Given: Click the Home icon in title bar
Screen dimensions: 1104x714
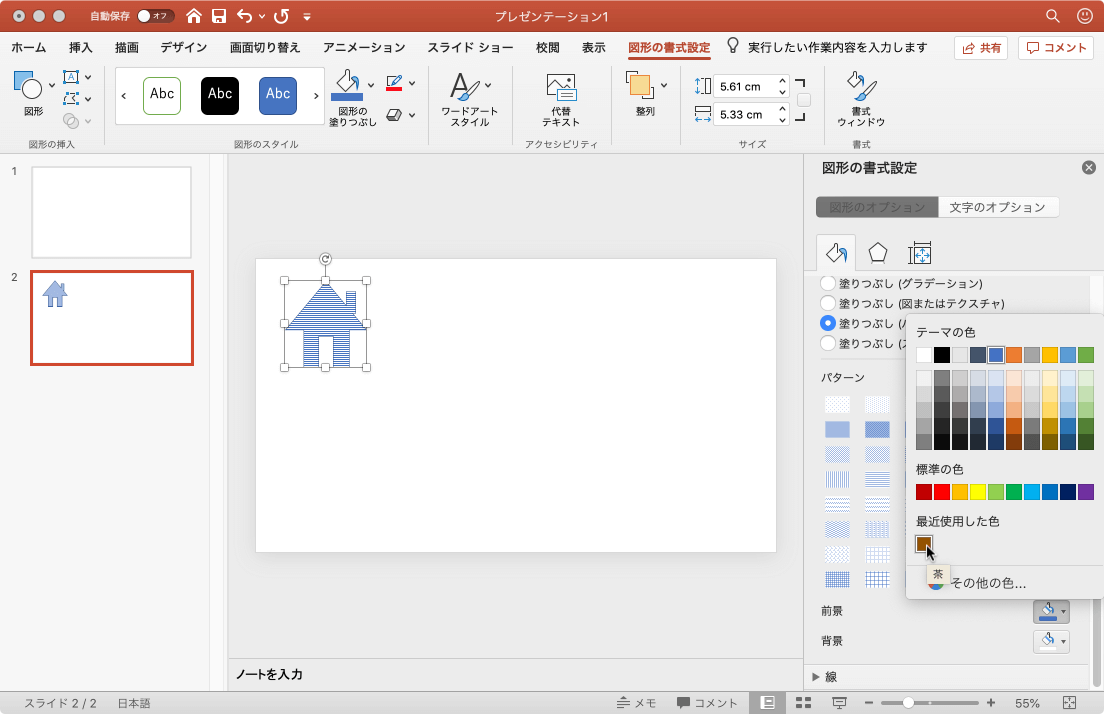Looking at the screenshot, I should pos(194,16).
